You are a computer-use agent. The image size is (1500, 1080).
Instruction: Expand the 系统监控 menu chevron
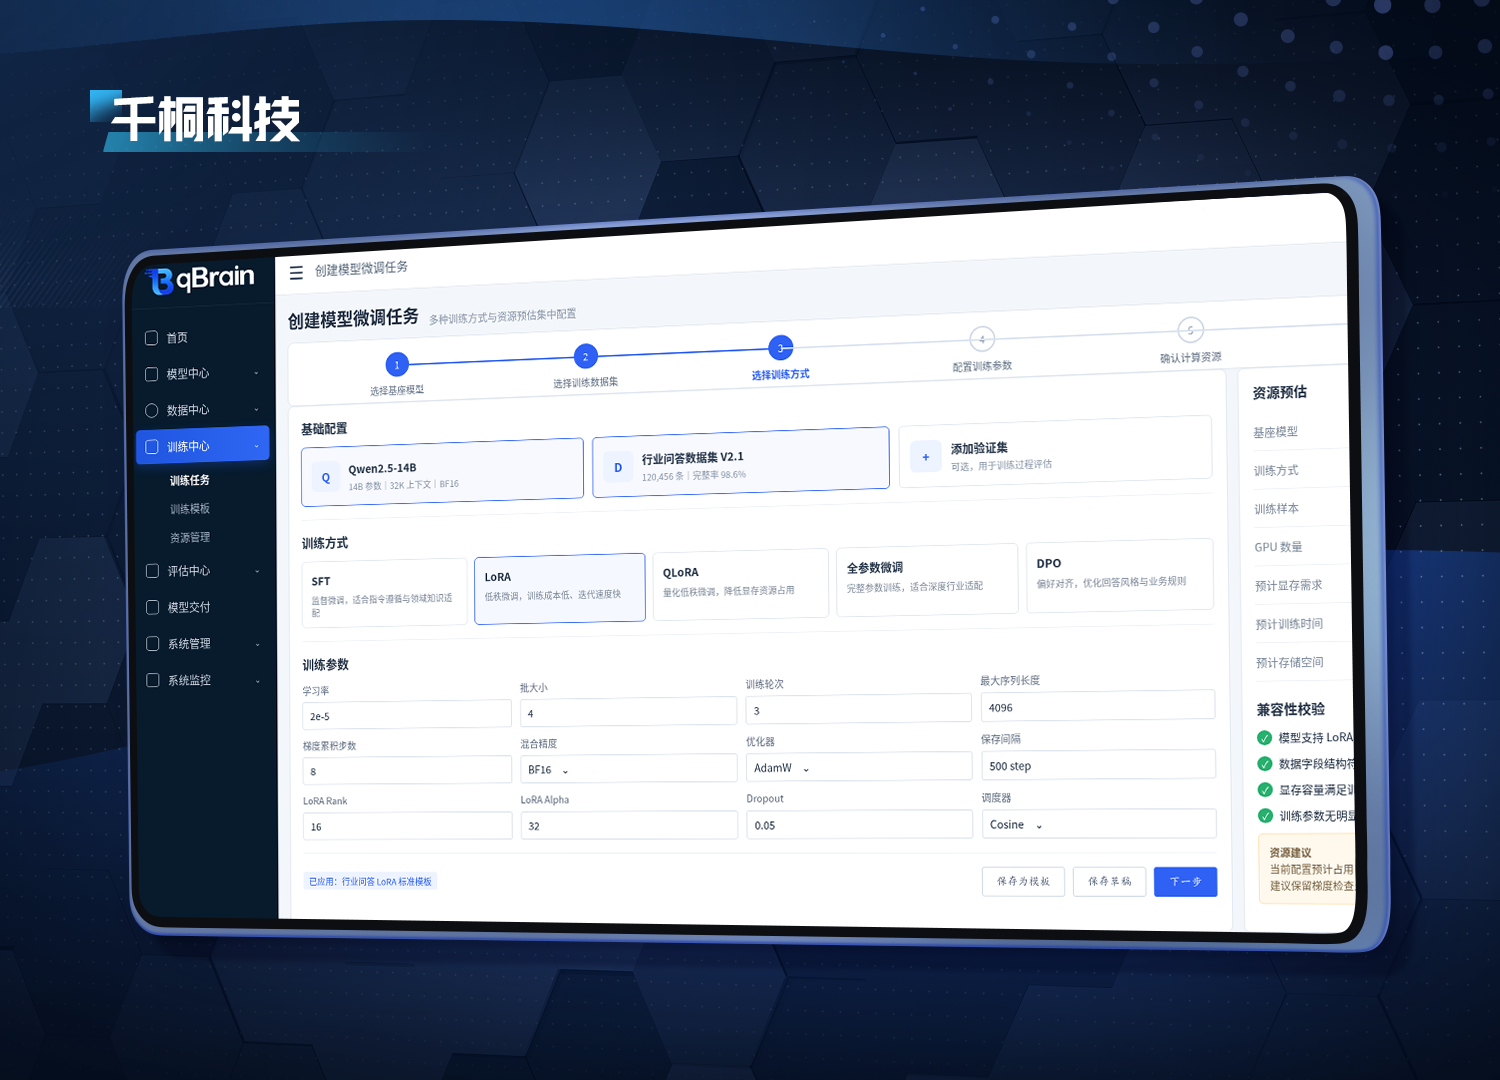point(257,681)
